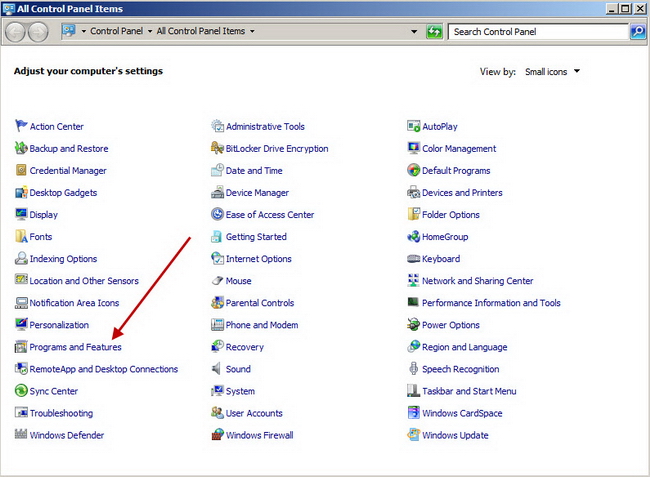650x477 pixels.
Task: Open the Parental Controls link
Action: 260,303
